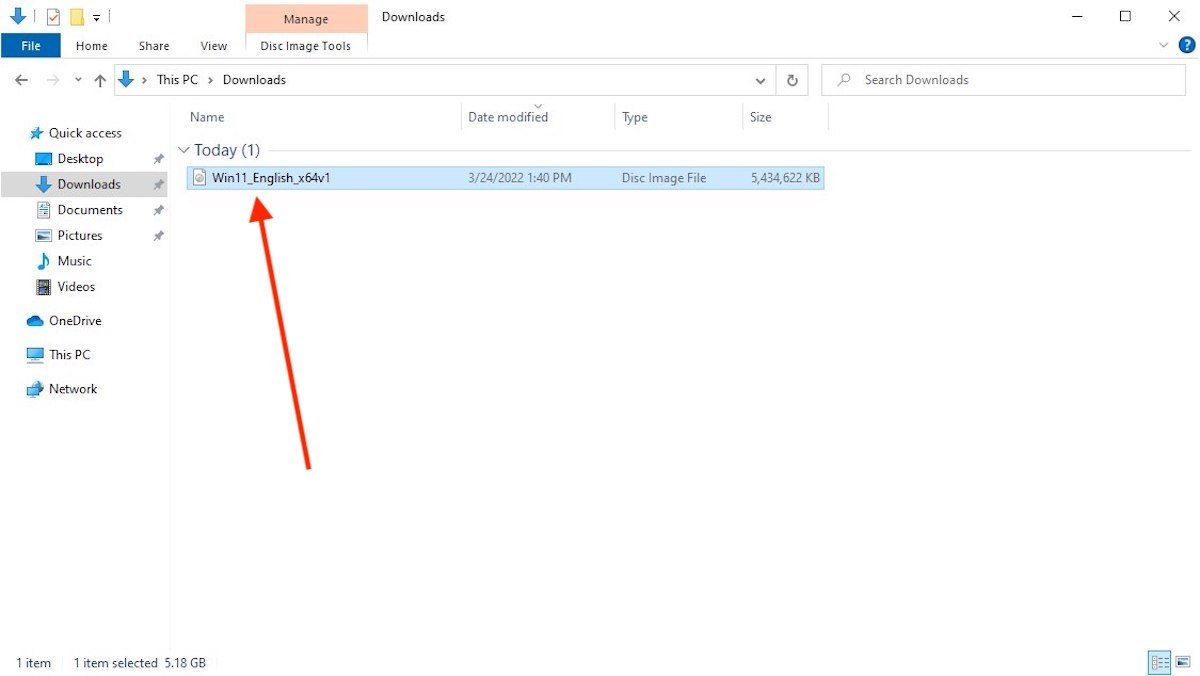Click the pin icon next to Desktop
1200x676 pixels.
coord(158,159)
